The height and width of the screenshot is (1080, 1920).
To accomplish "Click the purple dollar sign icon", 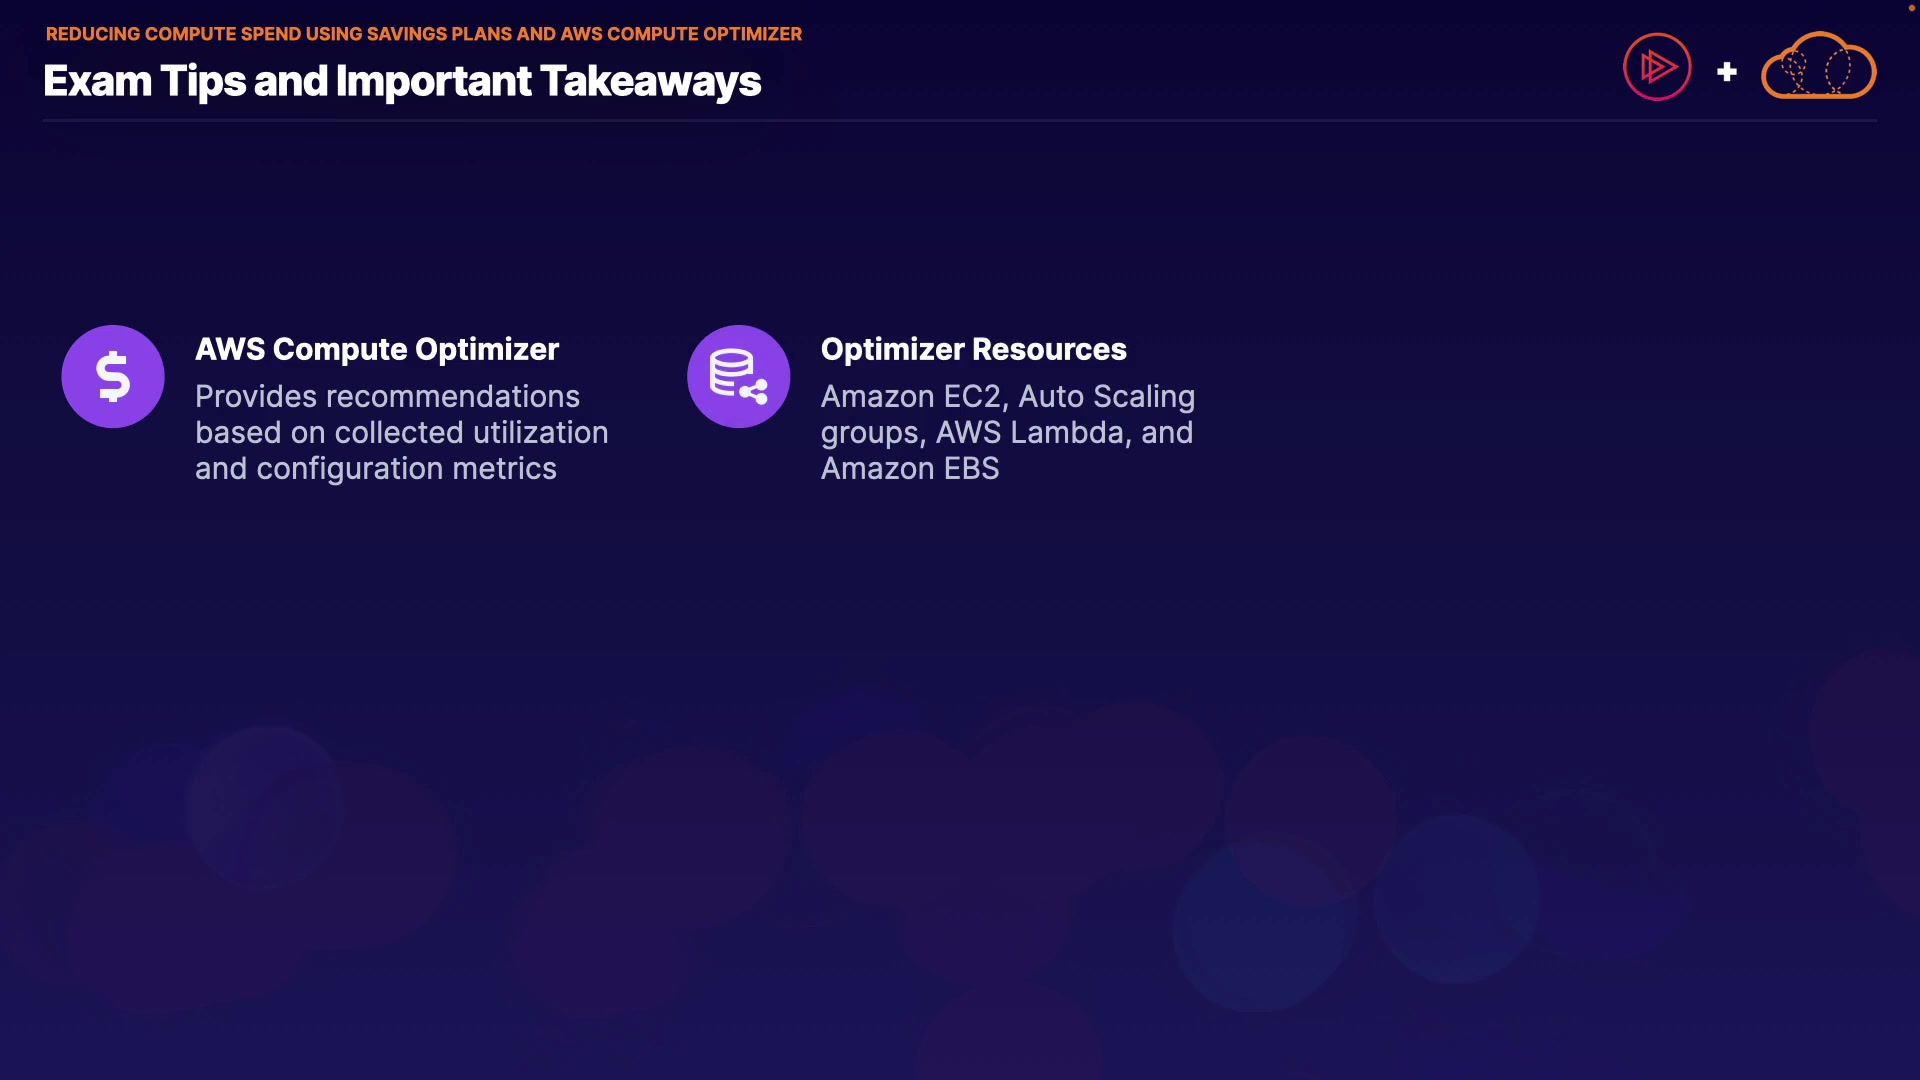I will (x=113, y=377).
